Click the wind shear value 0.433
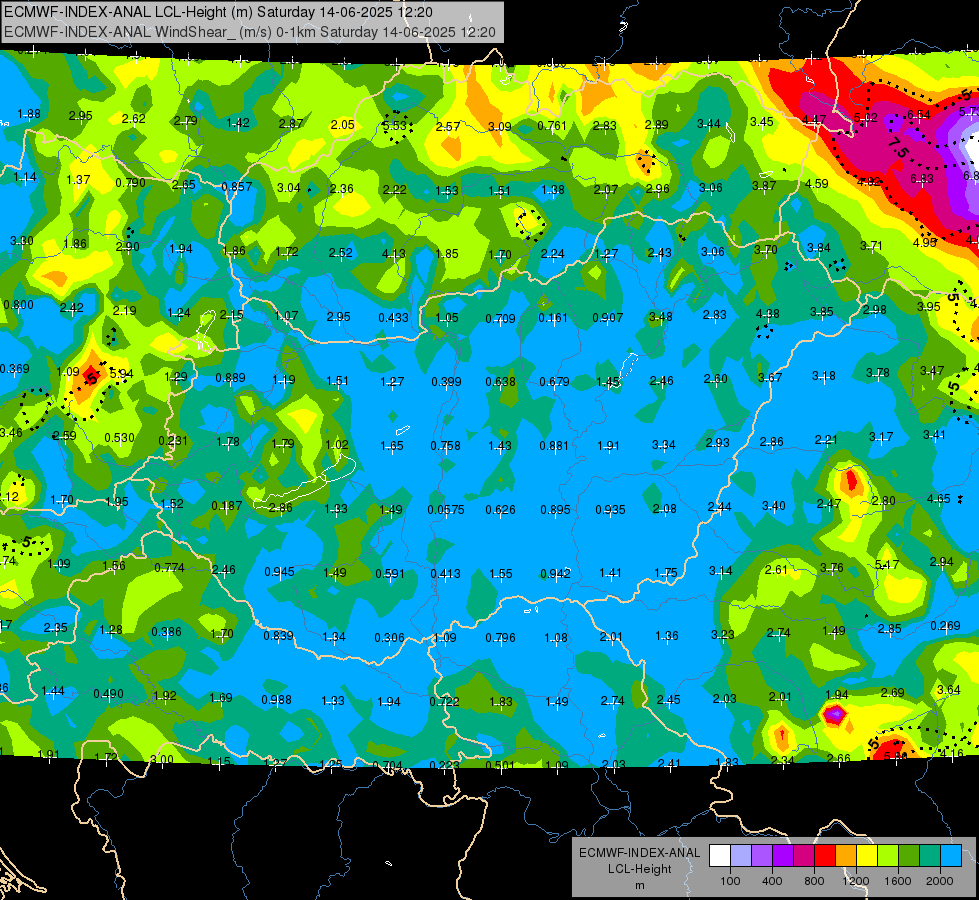This screenshot has height=900, width=979. [393, 318]
